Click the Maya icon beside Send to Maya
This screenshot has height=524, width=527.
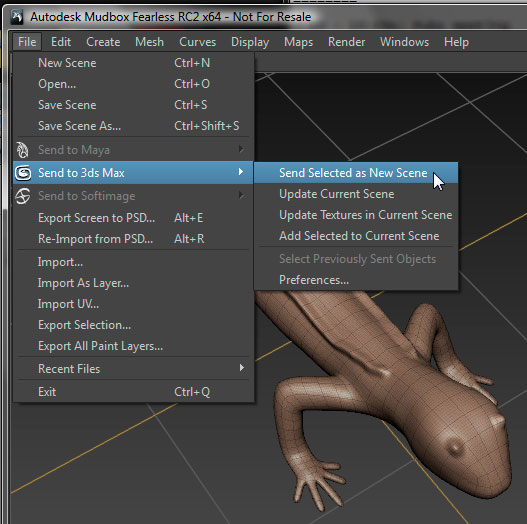tap(23, 150)
